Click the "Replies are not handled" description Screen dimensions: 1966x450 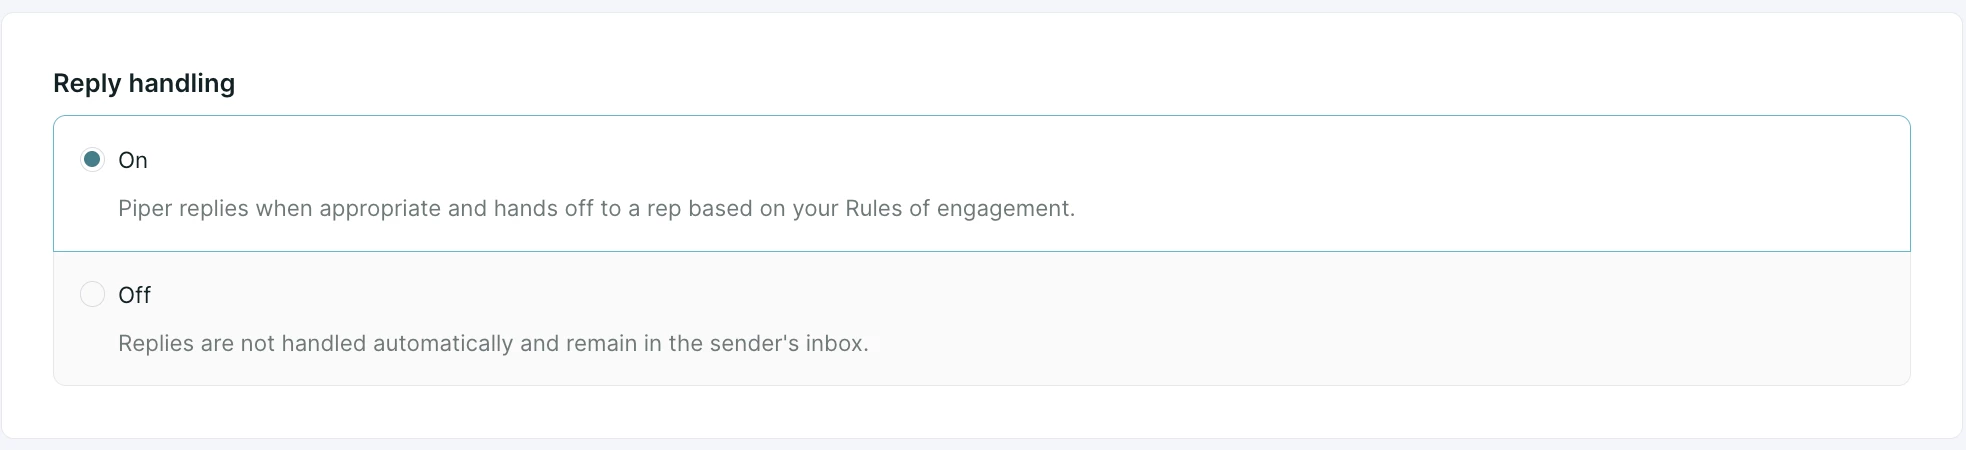(x=493, y=343)
